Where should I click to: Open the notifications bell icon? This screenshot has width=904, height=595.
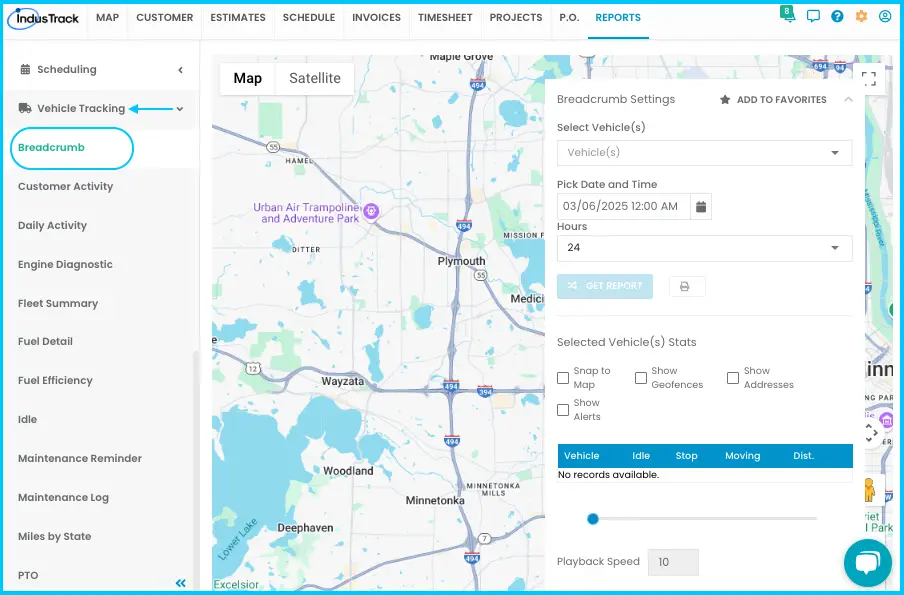coord(788,15)
